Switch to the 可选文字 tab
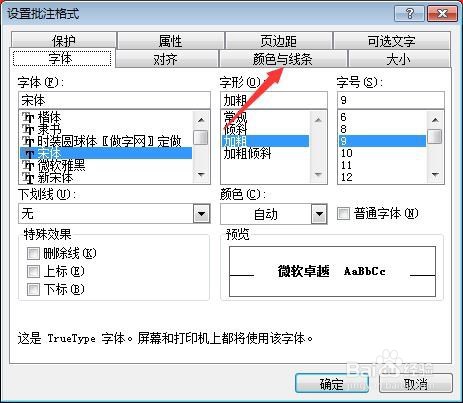 (392, 41)
